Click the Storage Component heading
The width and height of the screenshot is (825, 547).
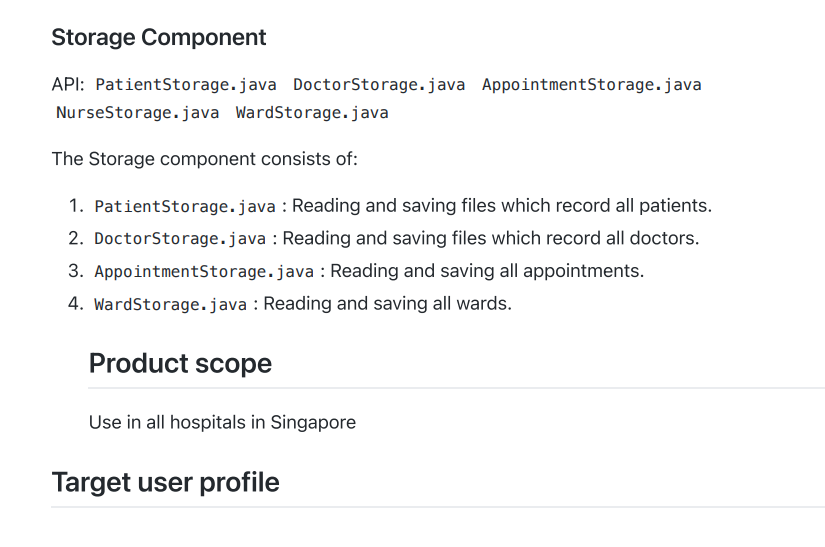coord(159,38)
